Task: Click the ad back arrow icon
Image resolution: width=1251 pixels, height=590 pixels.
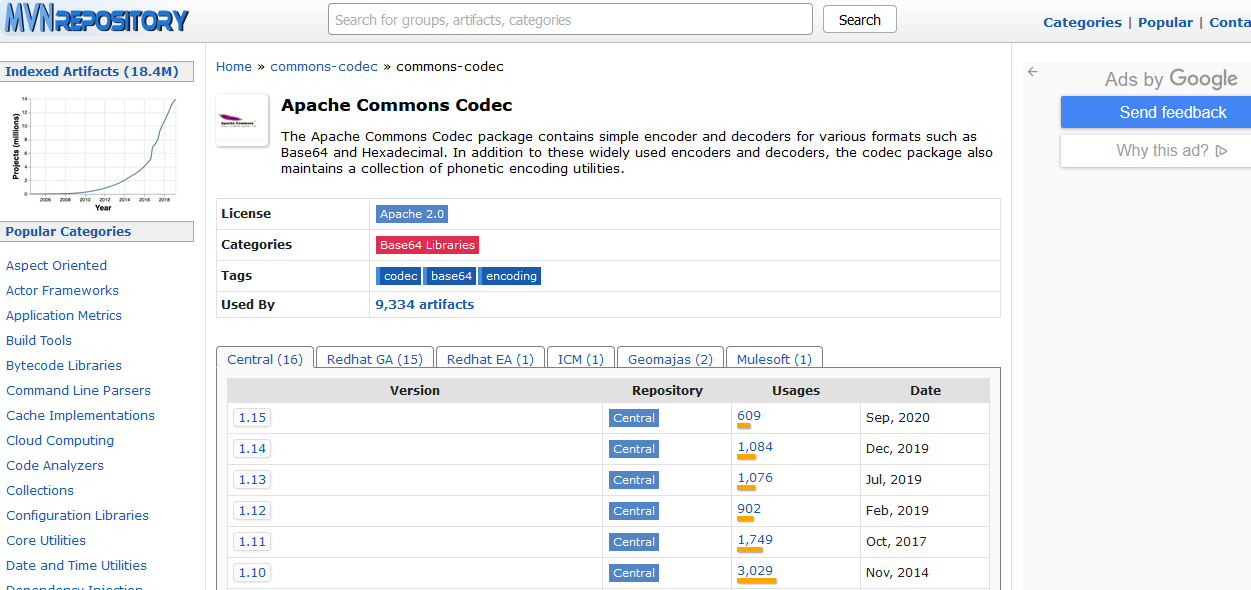Action: (x=1033, y=72)
